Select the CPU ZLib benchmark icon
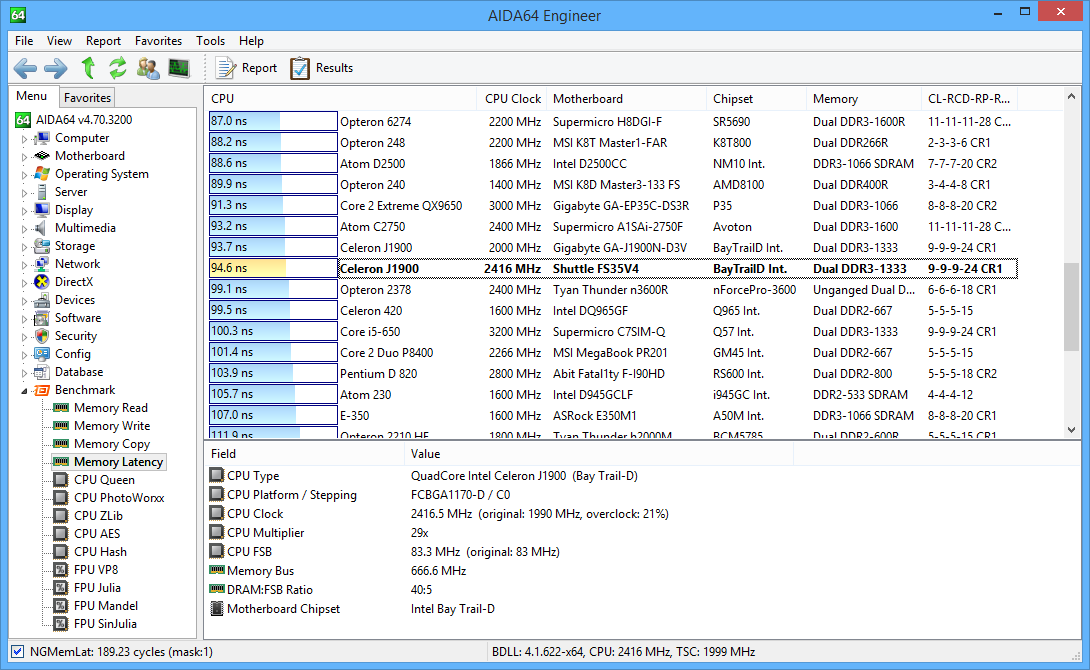The height and width of the screenshot is (670, 1090). [61, 516]
